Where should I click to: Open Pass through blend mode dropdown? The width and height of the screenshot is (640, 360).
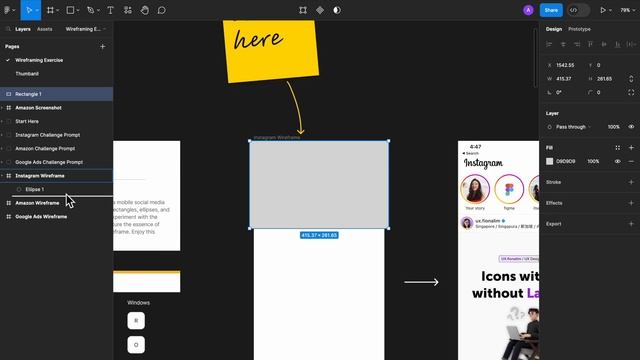click(573, 127)
